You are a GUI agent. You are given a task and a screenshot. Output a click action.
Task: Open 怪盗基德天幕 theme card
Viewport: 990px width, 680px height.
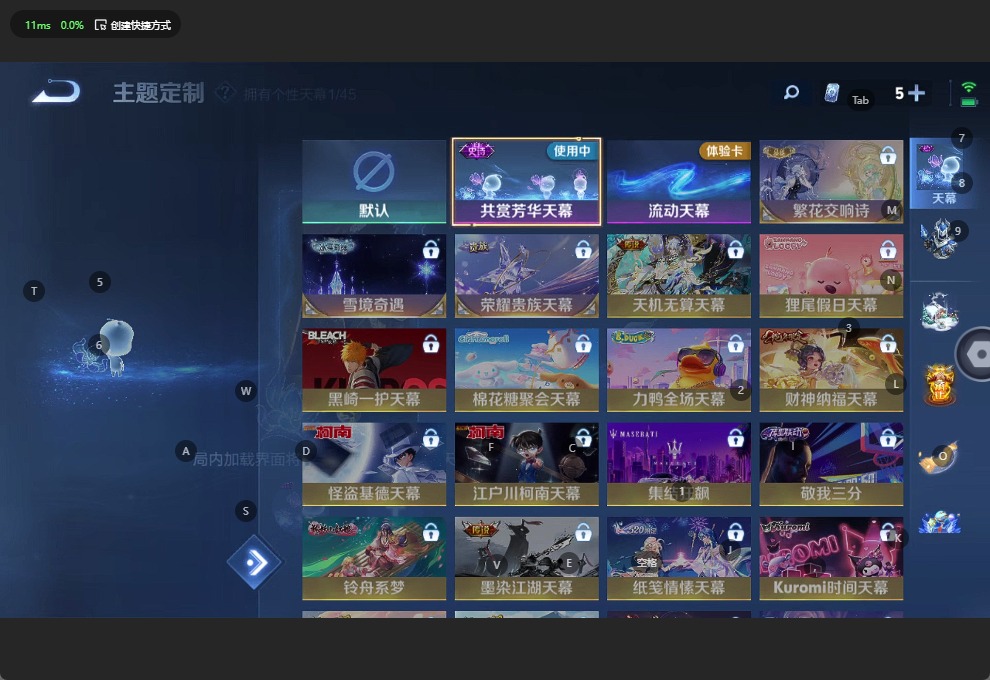point(374,464)
